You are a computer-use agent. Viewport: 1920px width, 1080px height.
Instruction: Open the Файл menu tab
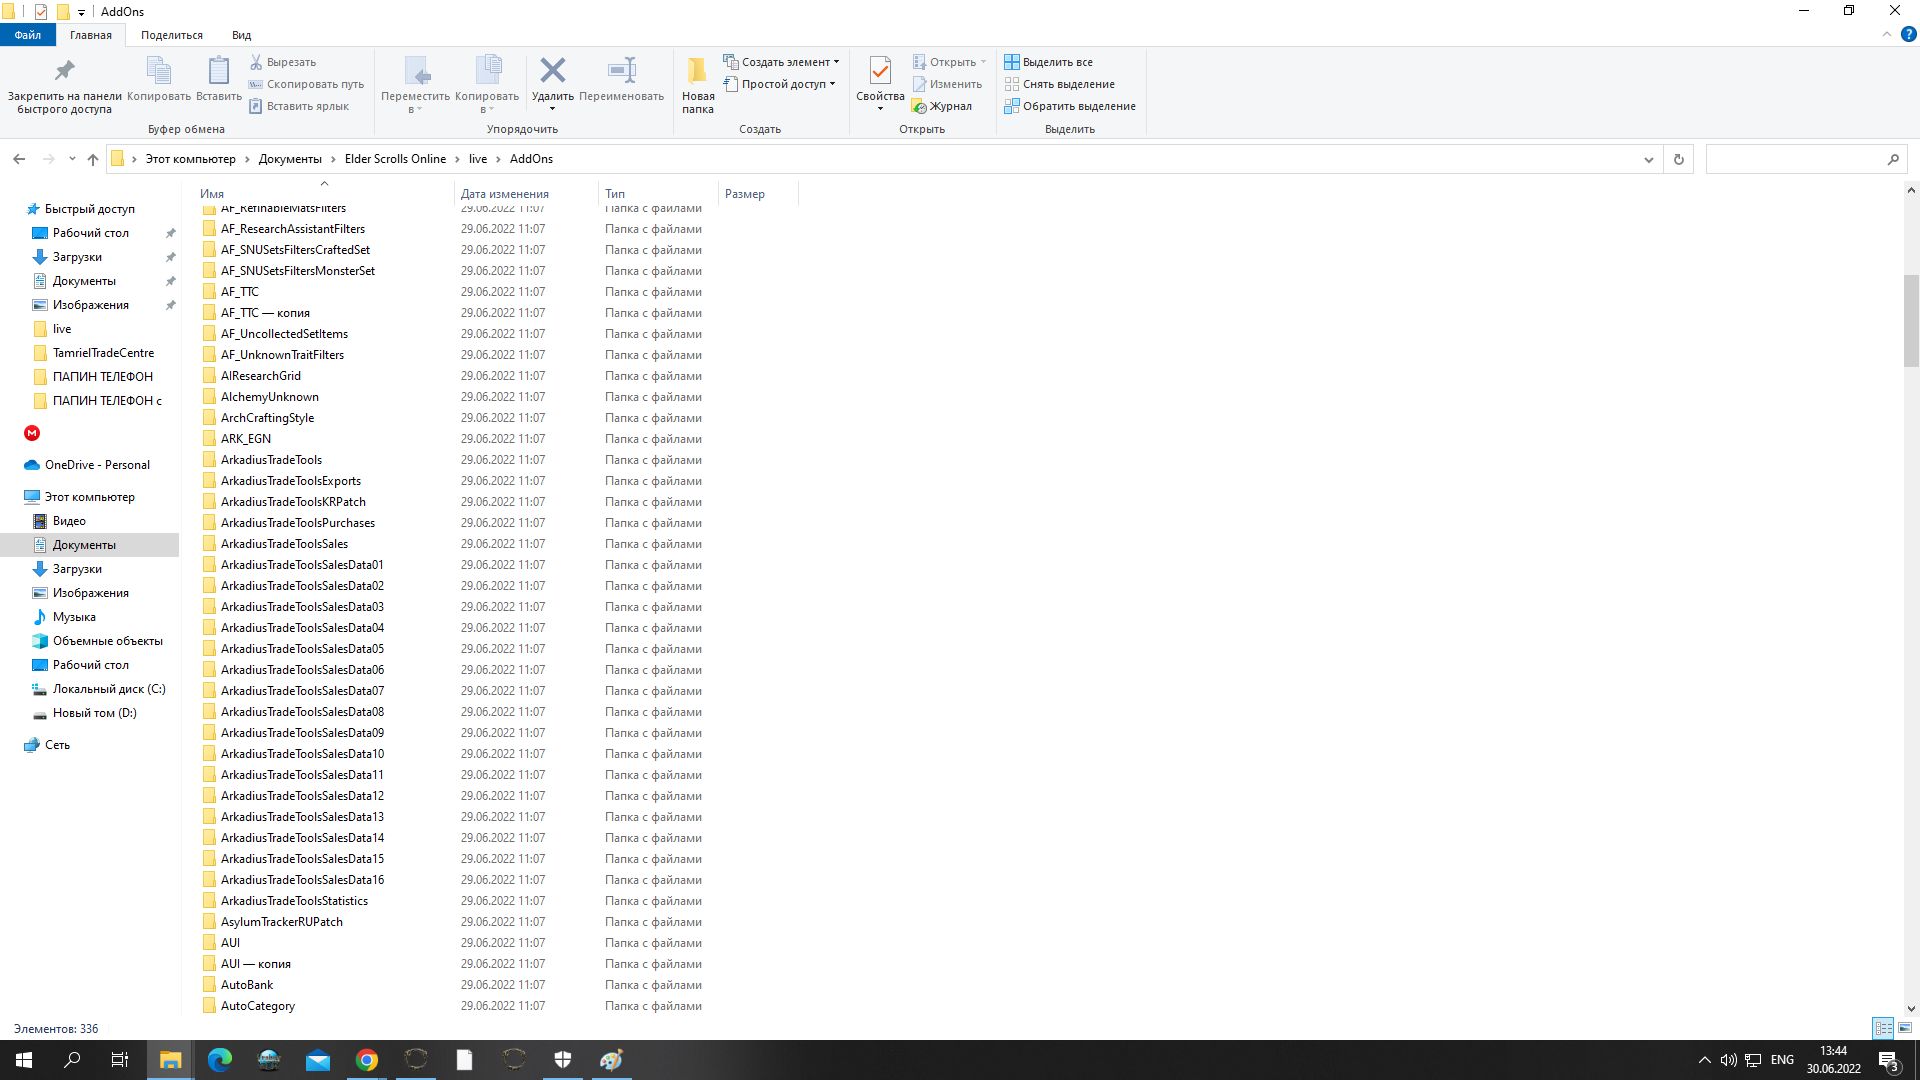point(28,35)
